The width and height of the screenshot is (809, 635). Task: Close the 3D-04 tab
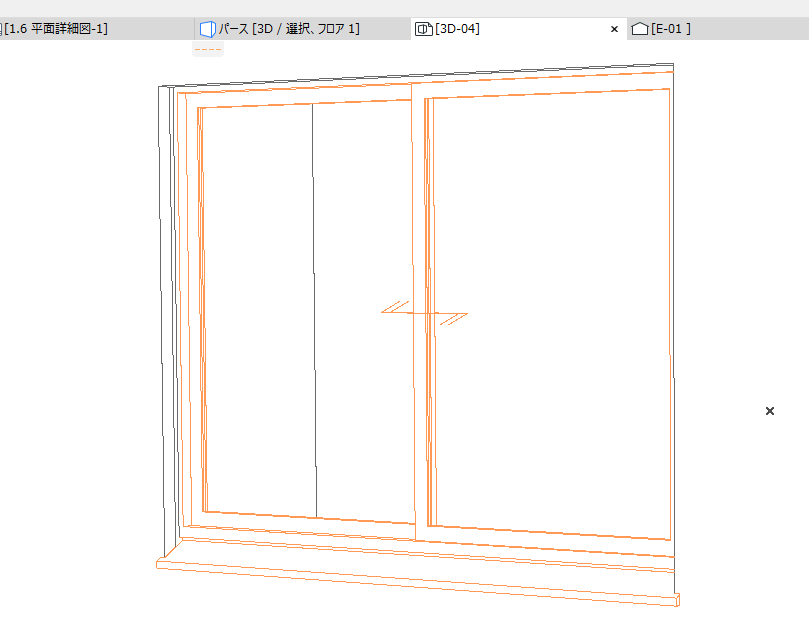[614, 29]
